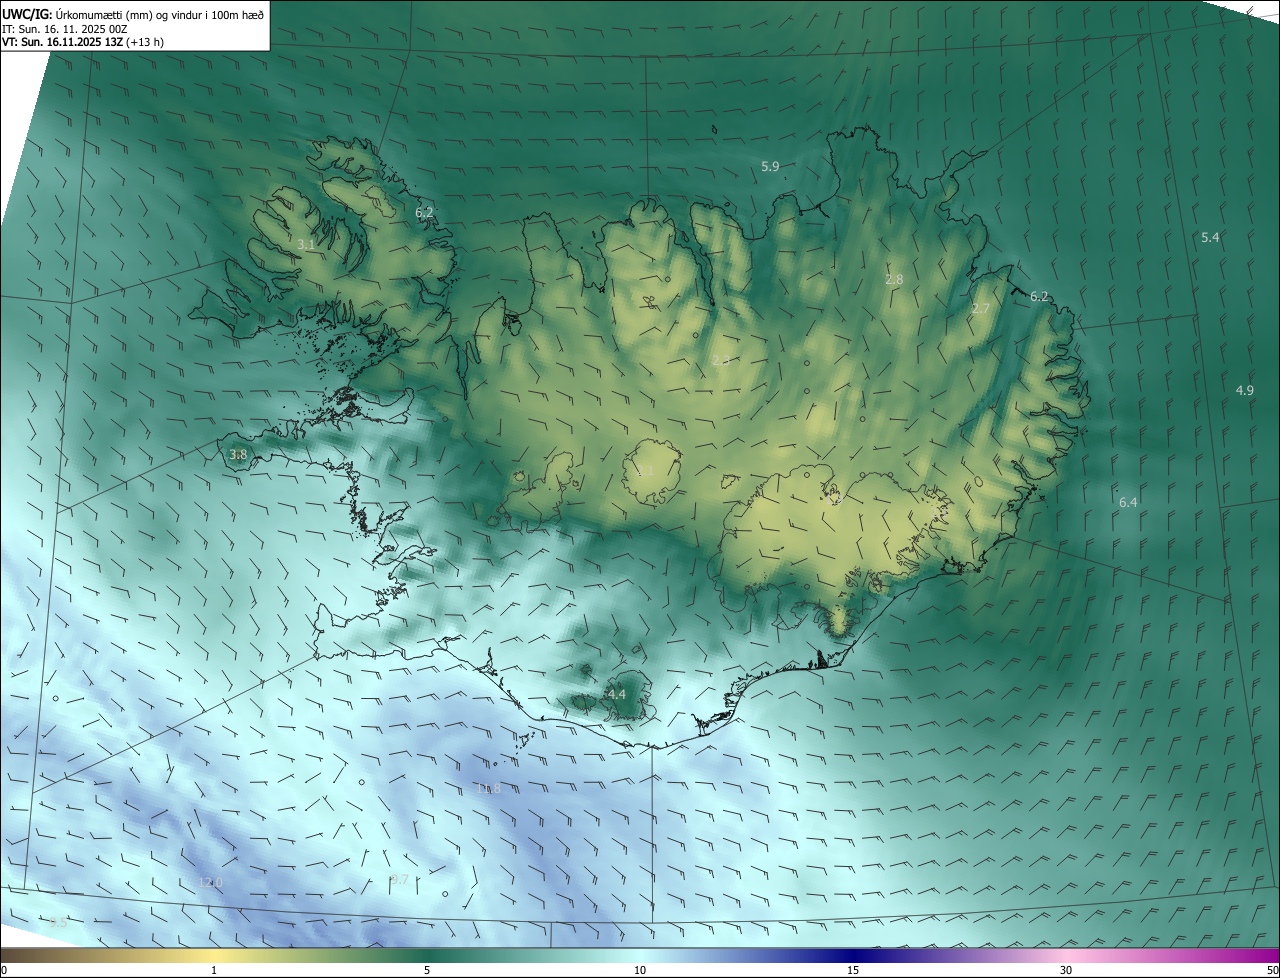Select the 2.8 value in northeast Iceland

tap(894, 280)
